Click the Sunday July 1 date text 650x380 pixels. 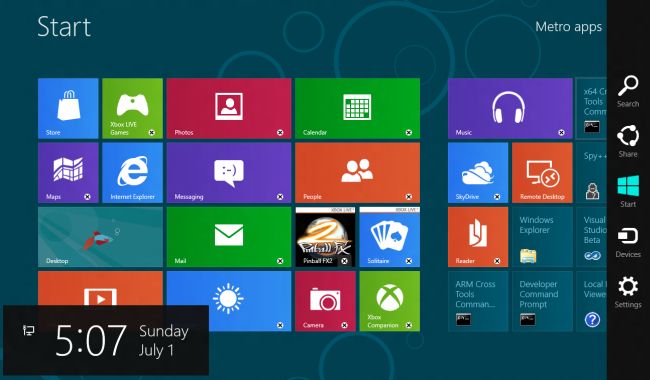[164, 341]
